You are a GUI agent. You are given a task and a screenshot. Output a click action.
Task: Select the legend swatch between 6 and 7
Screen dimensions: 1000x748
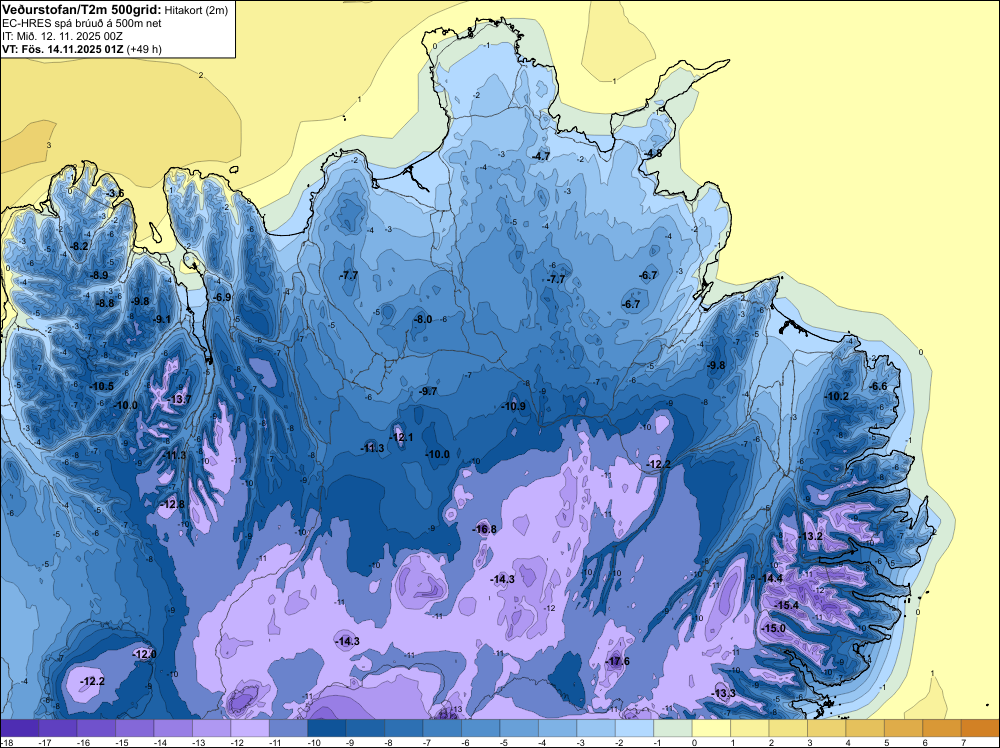942,728
